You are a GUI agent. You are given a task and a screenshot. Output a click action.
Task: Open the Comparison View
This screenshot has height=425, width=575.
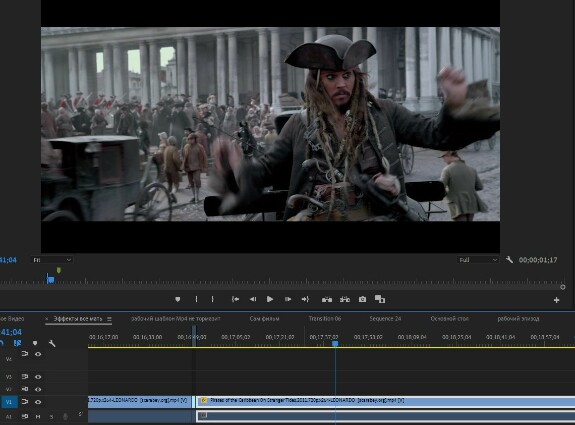tap(380, 299)
